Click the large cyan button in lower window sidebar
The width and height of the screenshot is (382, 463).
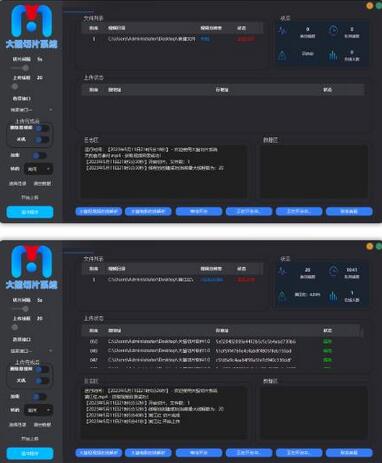tap(30, 453)
